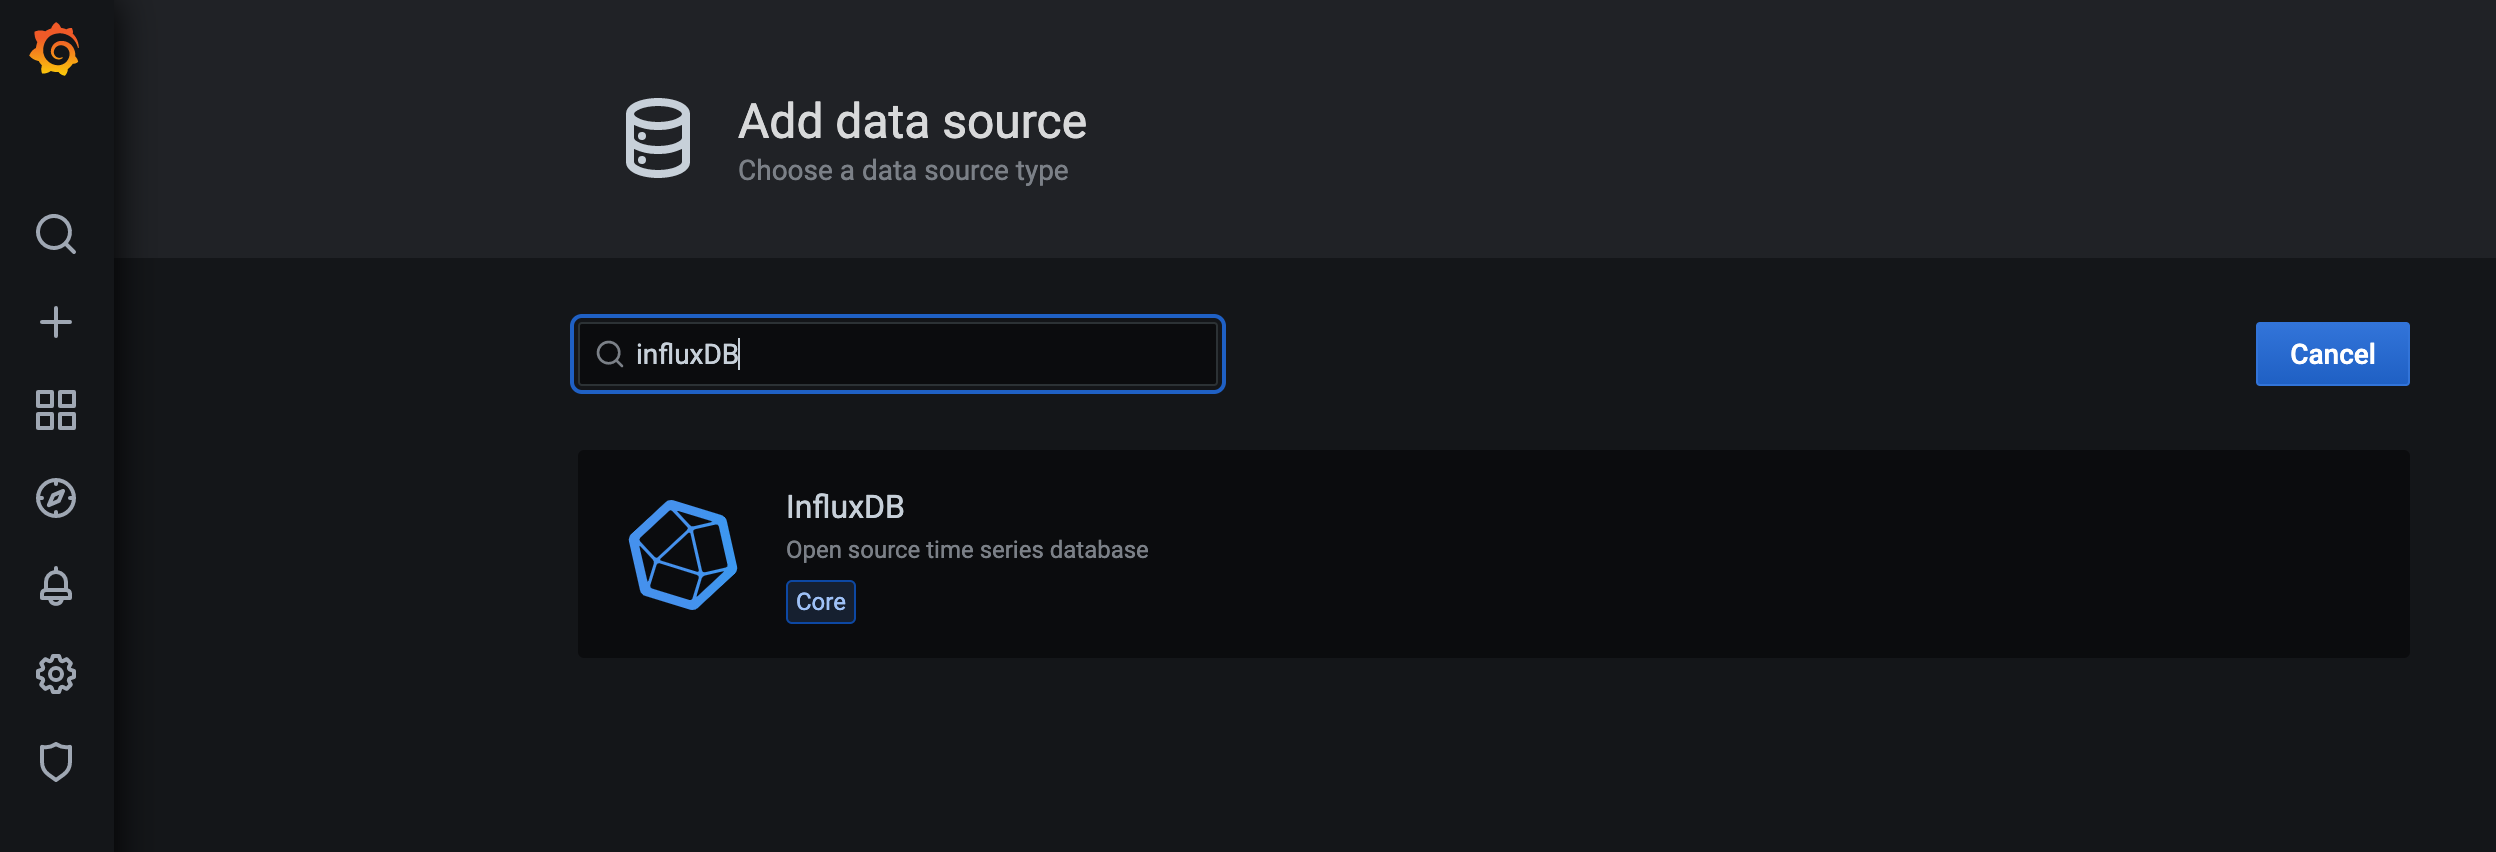The image size is (2496, 852).
Task: Click the Core badge on InfluxDB
Action: coord(821,602)
